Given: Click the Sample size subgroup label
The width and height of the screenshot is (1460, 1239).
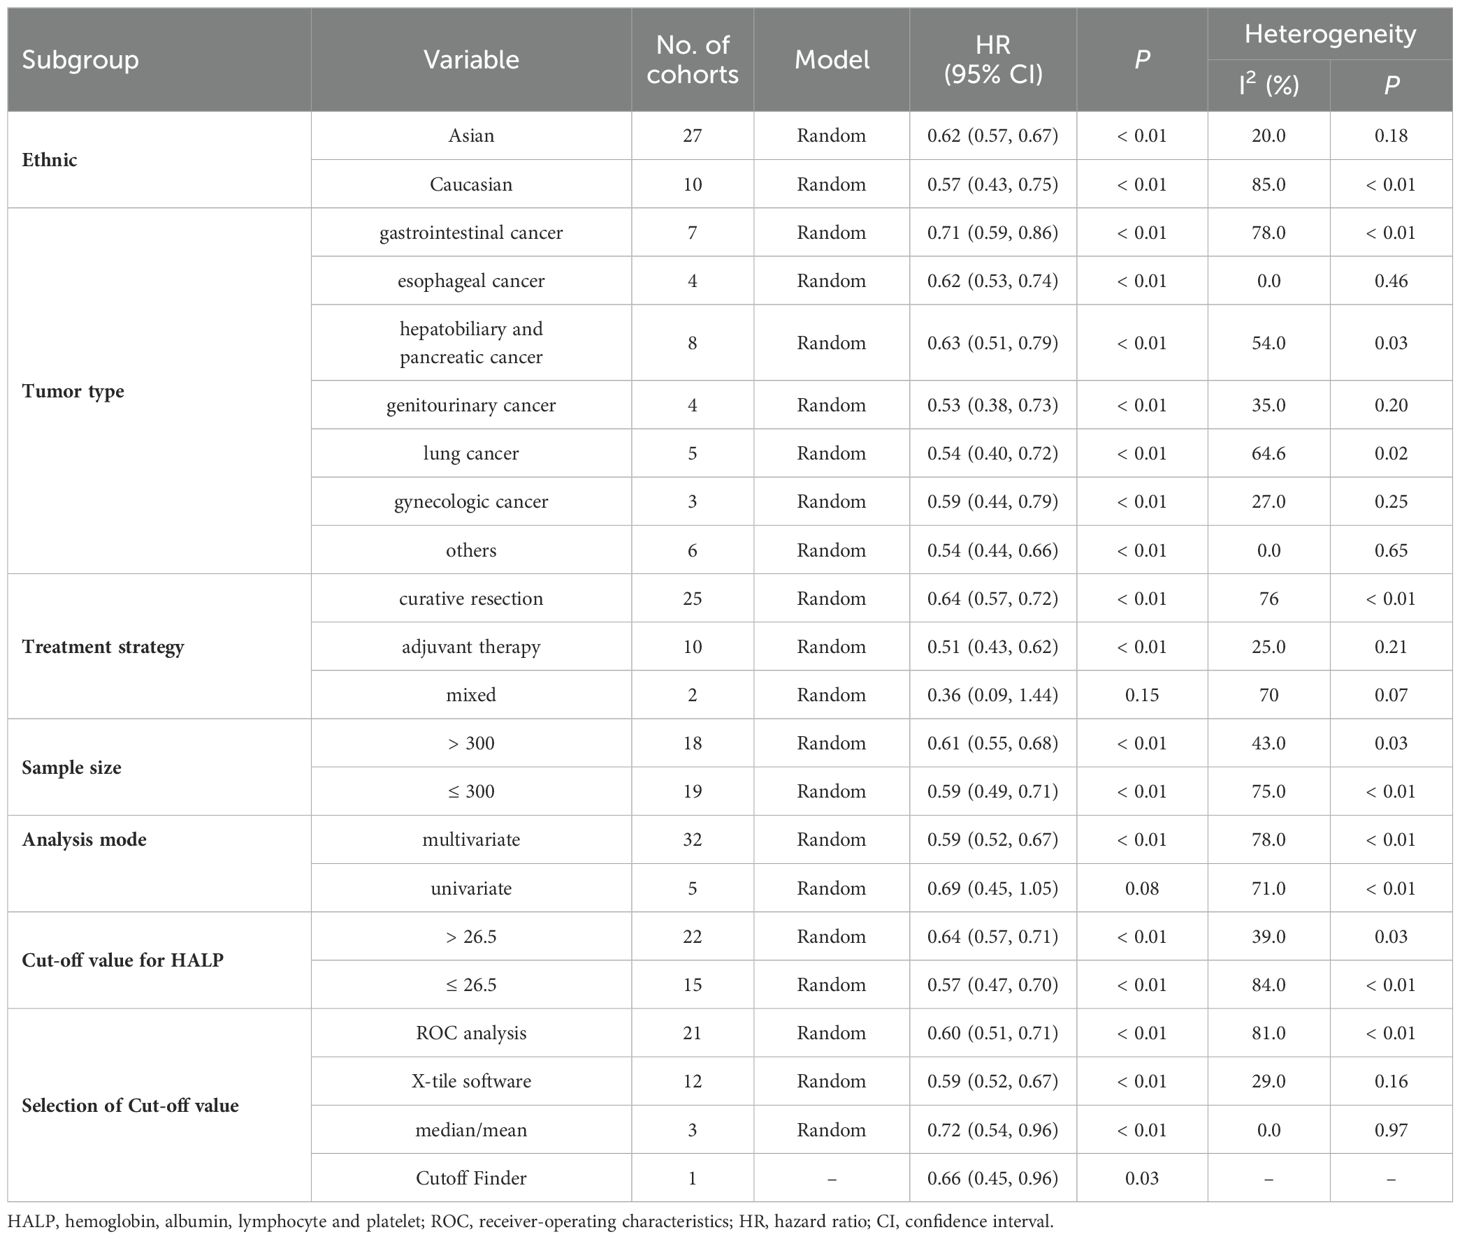Looking at the screenshot, I should (x=72, y=768).
